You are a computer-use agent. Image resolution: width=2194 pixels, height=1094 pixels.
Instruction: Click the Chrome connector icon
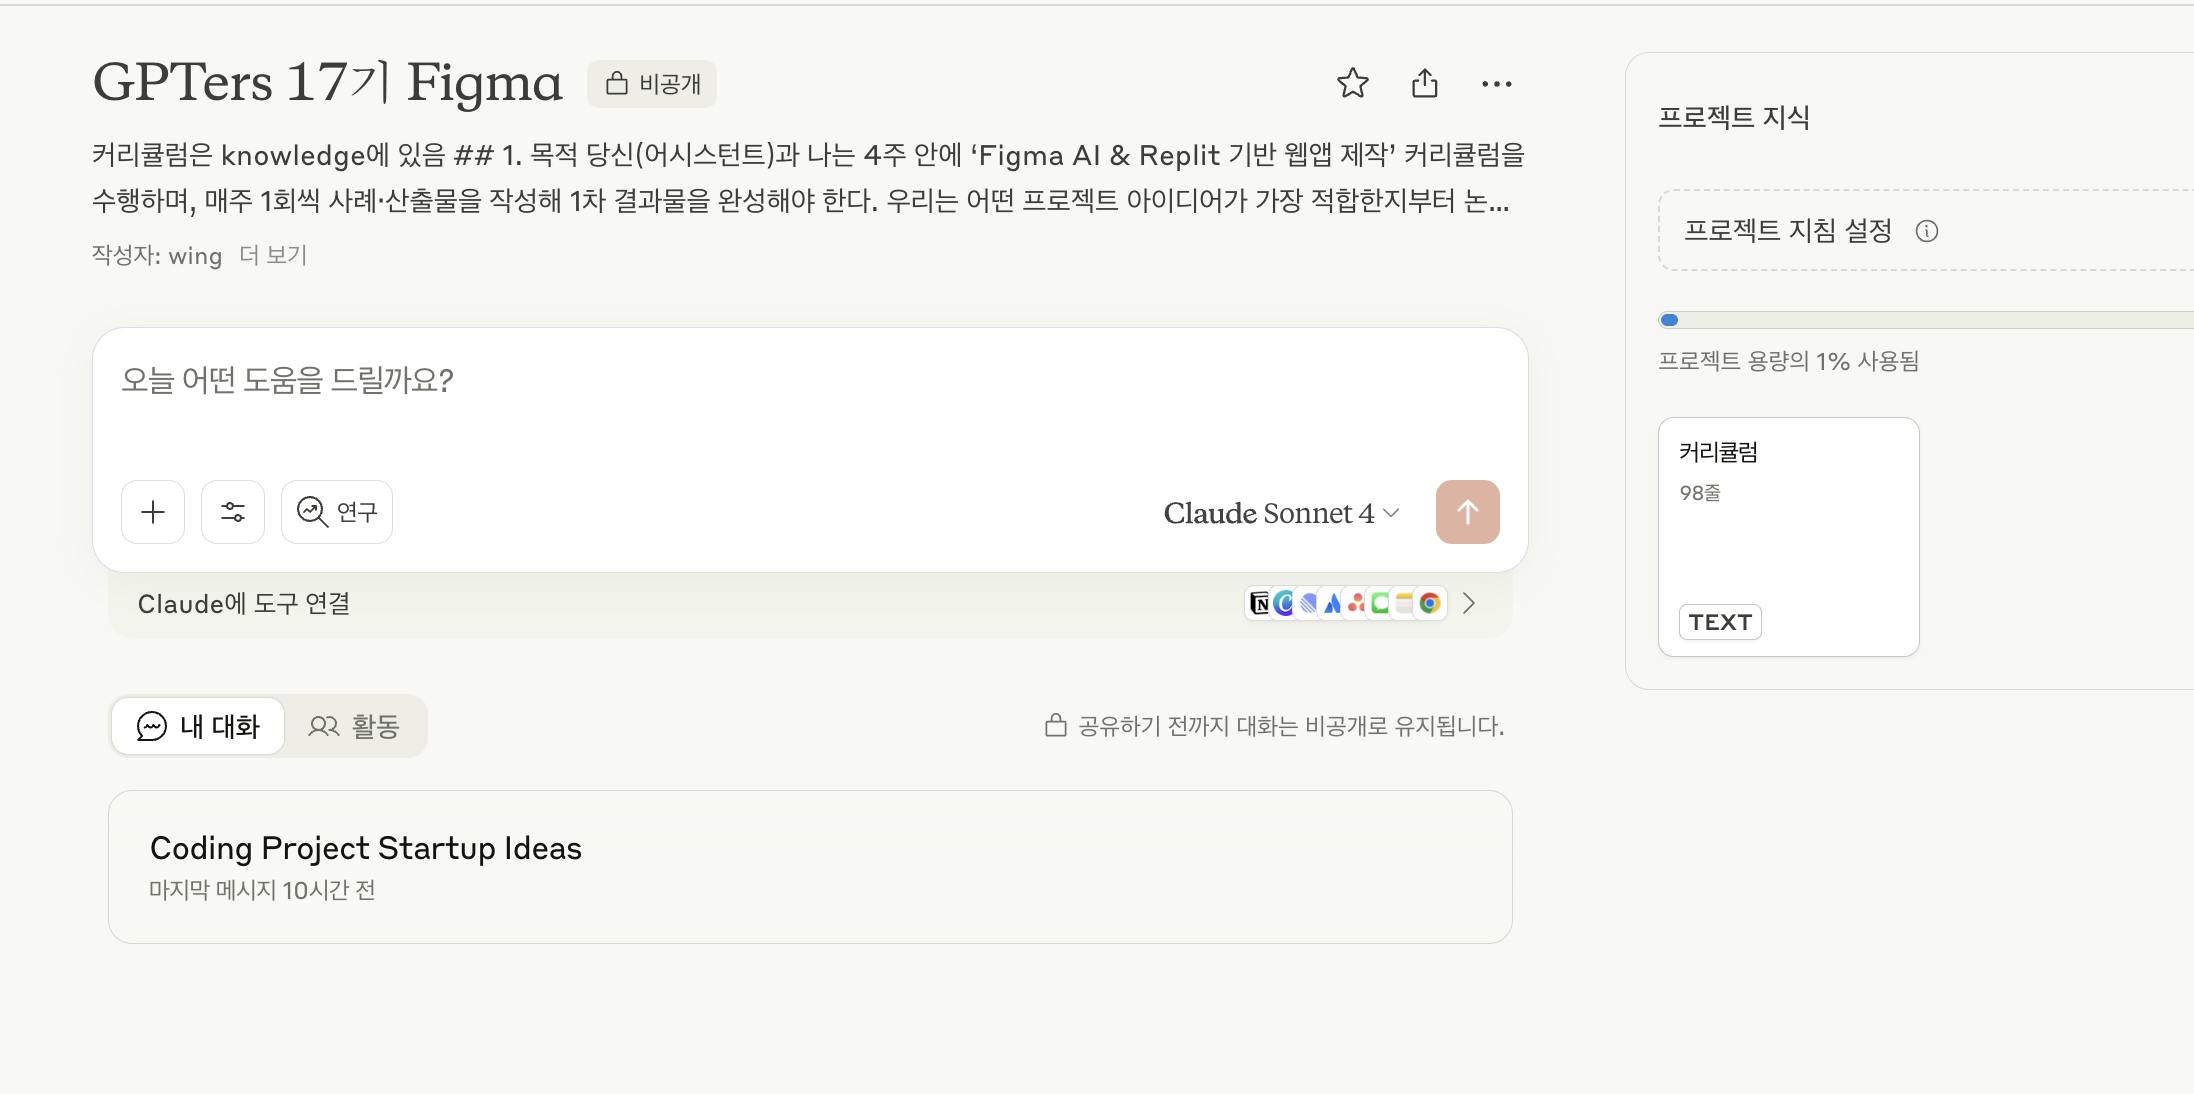tap(1430, 603)
